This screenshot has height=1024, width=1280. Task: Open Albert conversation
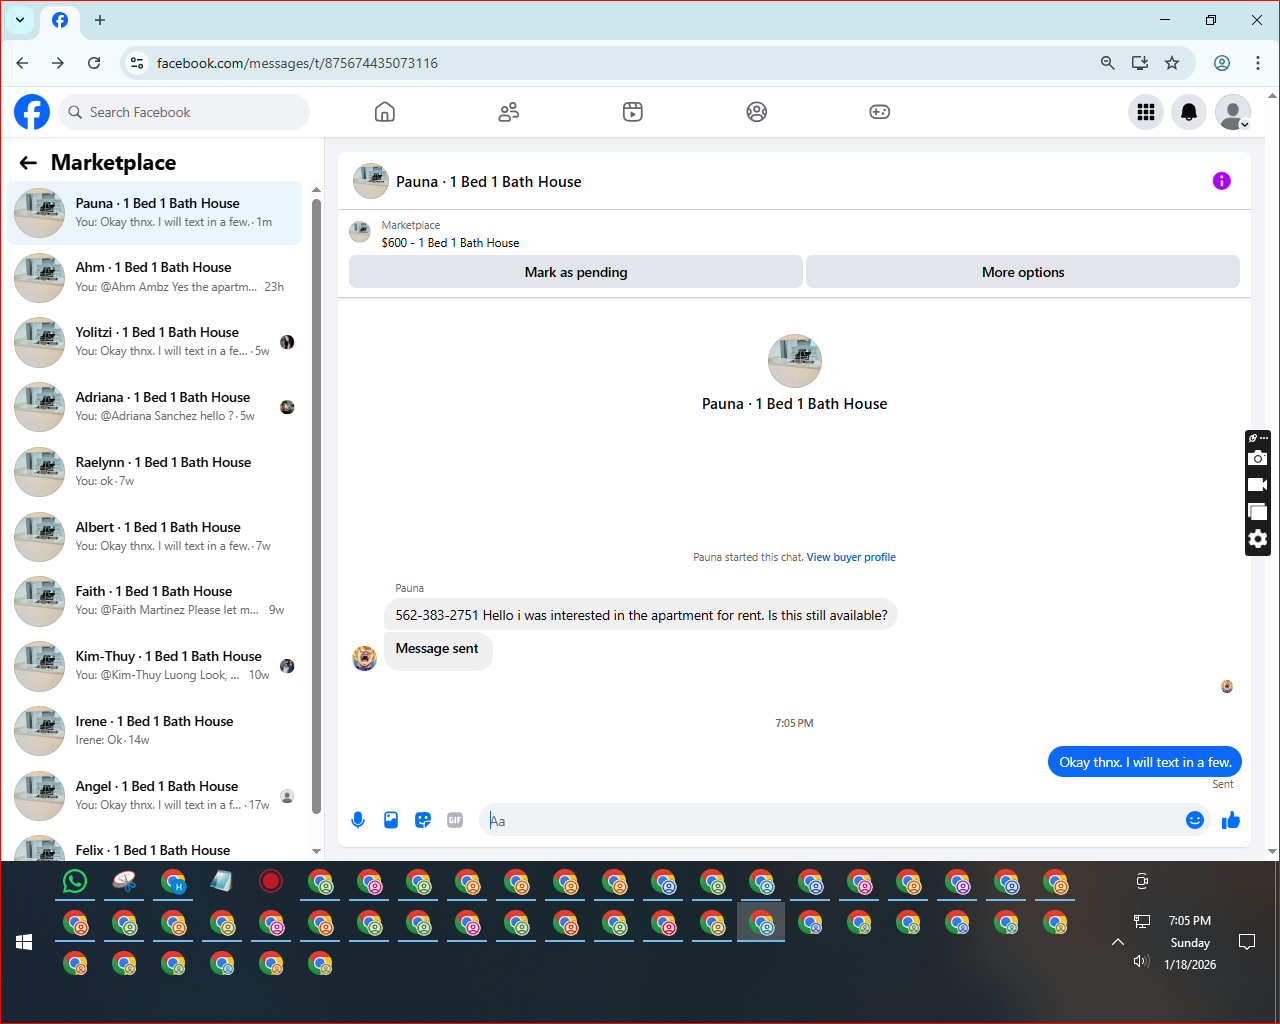(155, 537)
